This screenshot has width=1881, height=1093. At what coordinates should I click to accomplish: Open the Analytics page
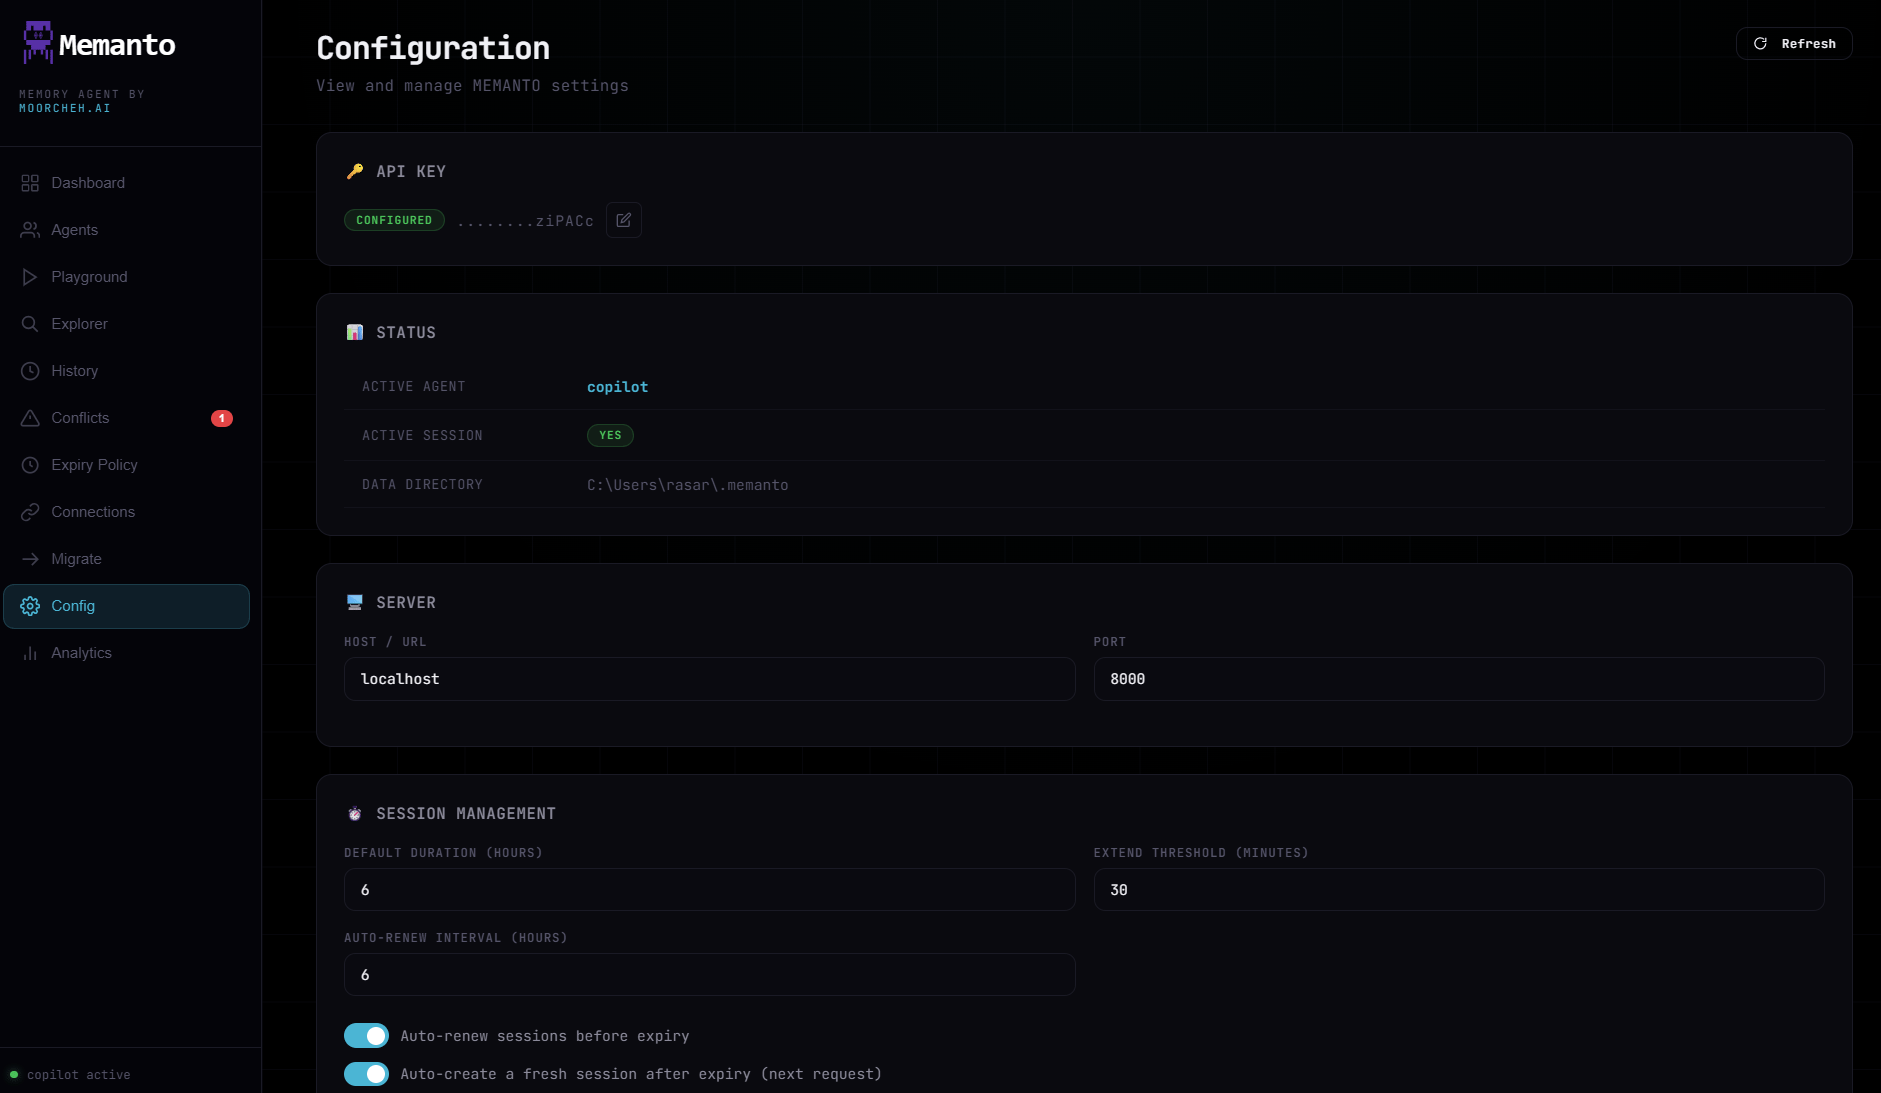click(126, 653)
